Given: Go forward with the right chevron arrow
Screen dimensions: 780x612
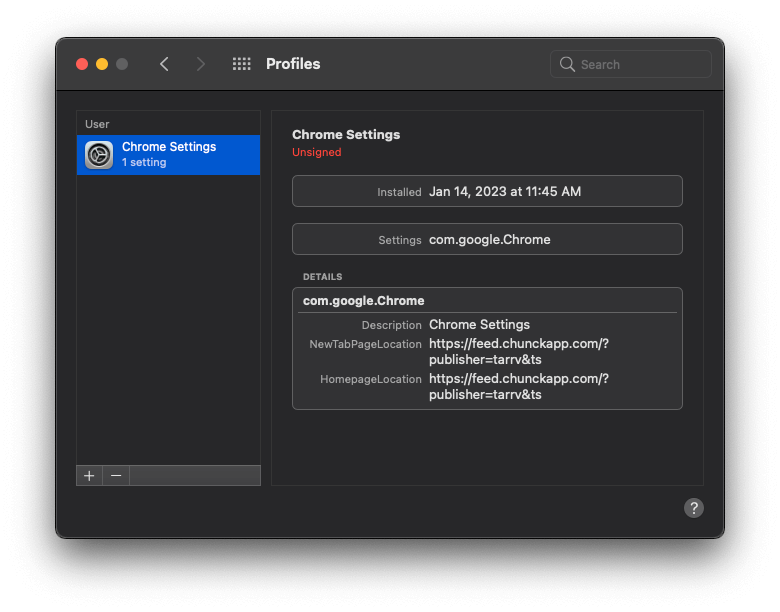Looking at the screenshot, I should point(200,64).
